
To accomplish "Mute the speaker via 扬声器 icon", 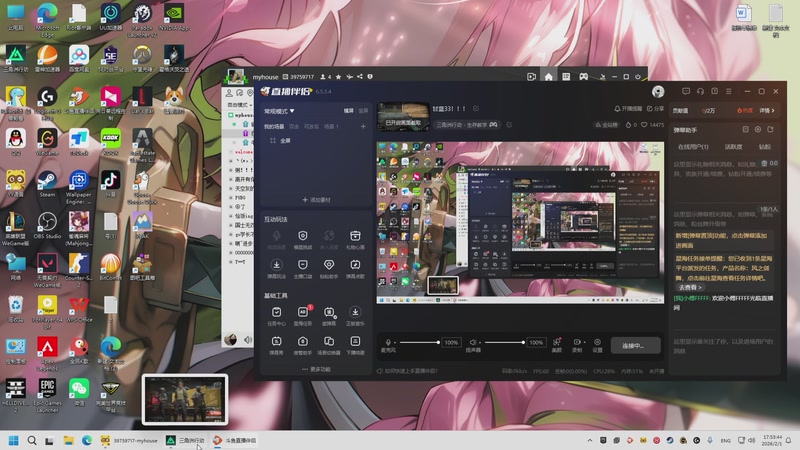I will 472,342.
